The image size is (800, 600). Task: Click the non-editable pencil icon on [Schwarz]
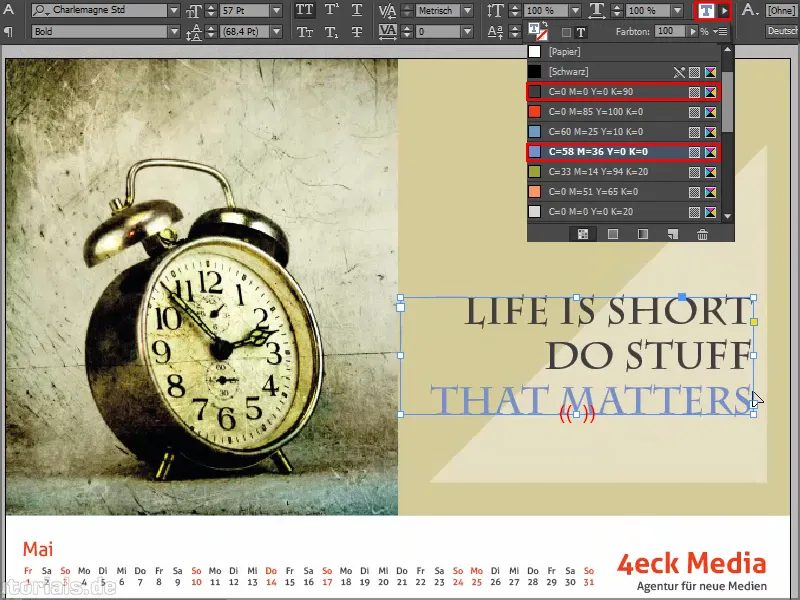(x=679, y=72)
